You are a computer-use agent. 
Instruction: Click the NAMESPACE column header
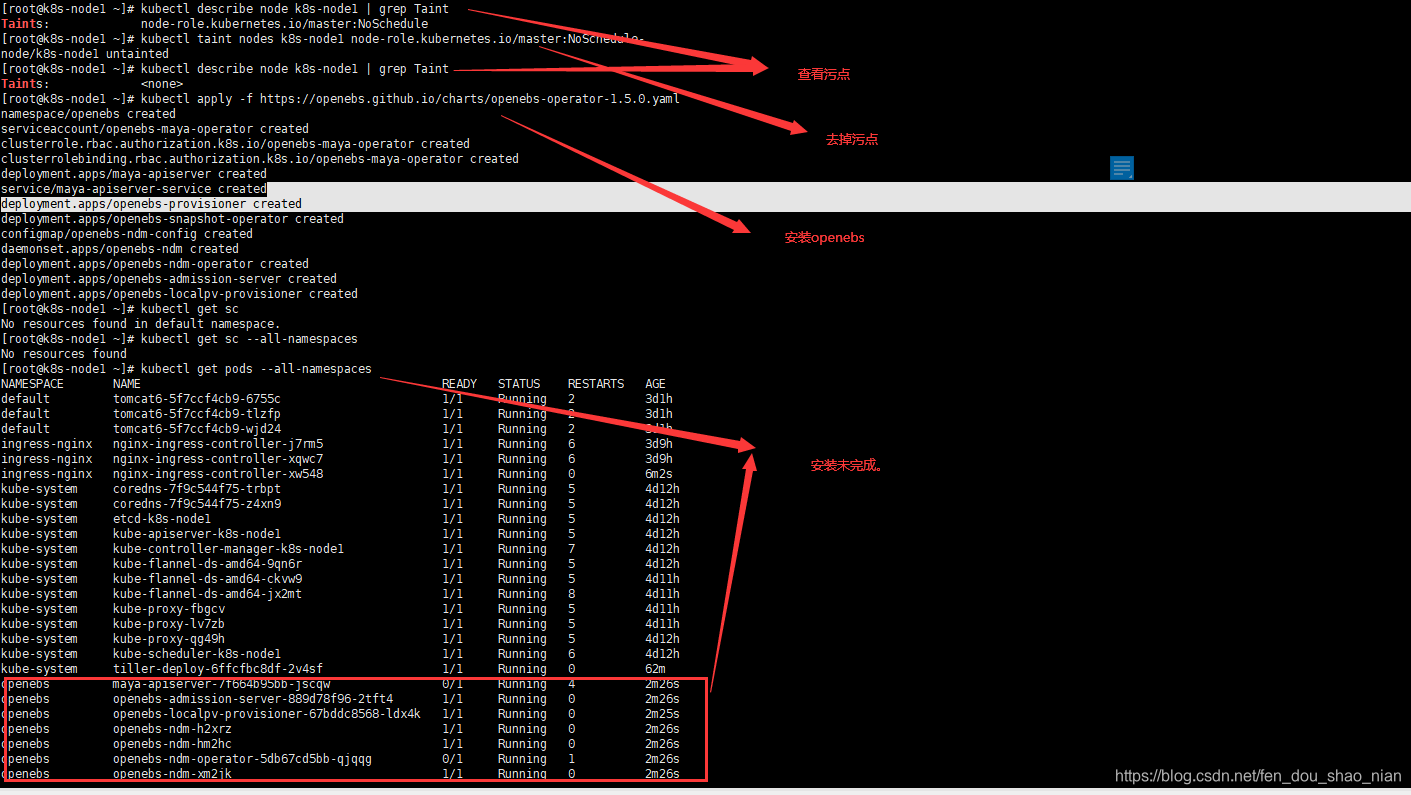pyautogui.click(x=32, y=384)
